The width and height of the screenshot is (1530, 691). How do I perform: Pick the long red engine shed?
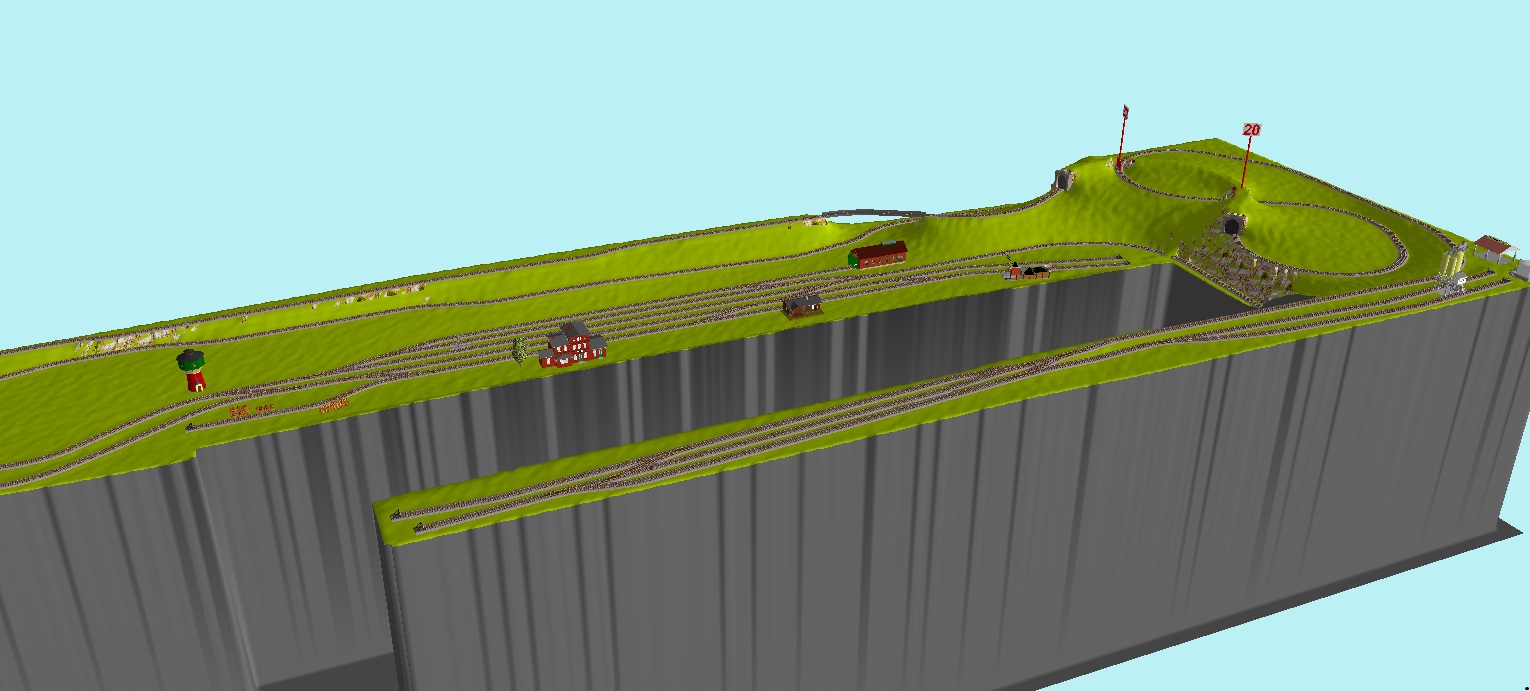(879, 254)
